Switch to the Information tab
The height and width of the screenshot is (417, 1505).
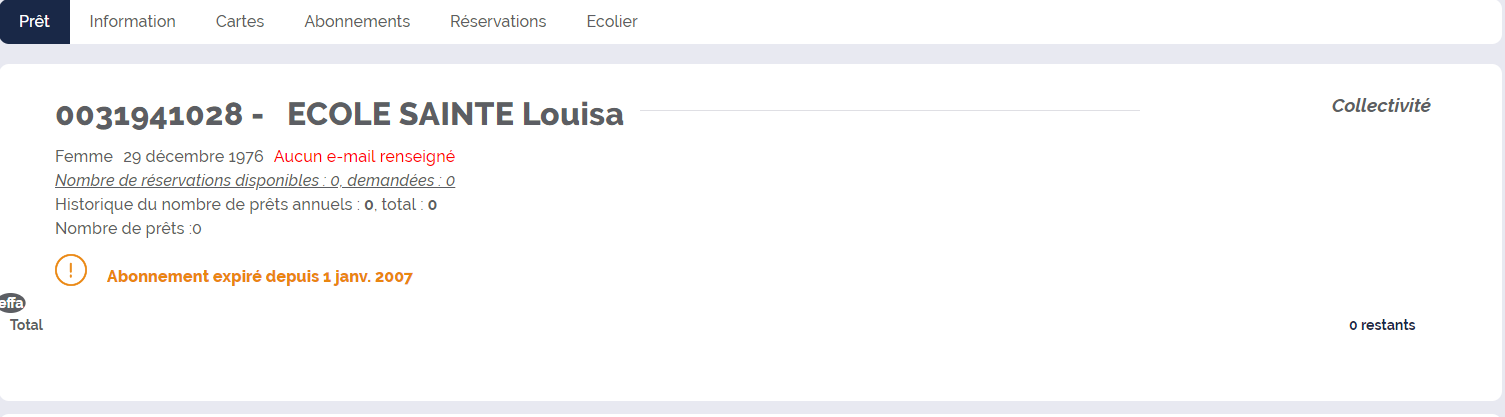coord(132,21)
